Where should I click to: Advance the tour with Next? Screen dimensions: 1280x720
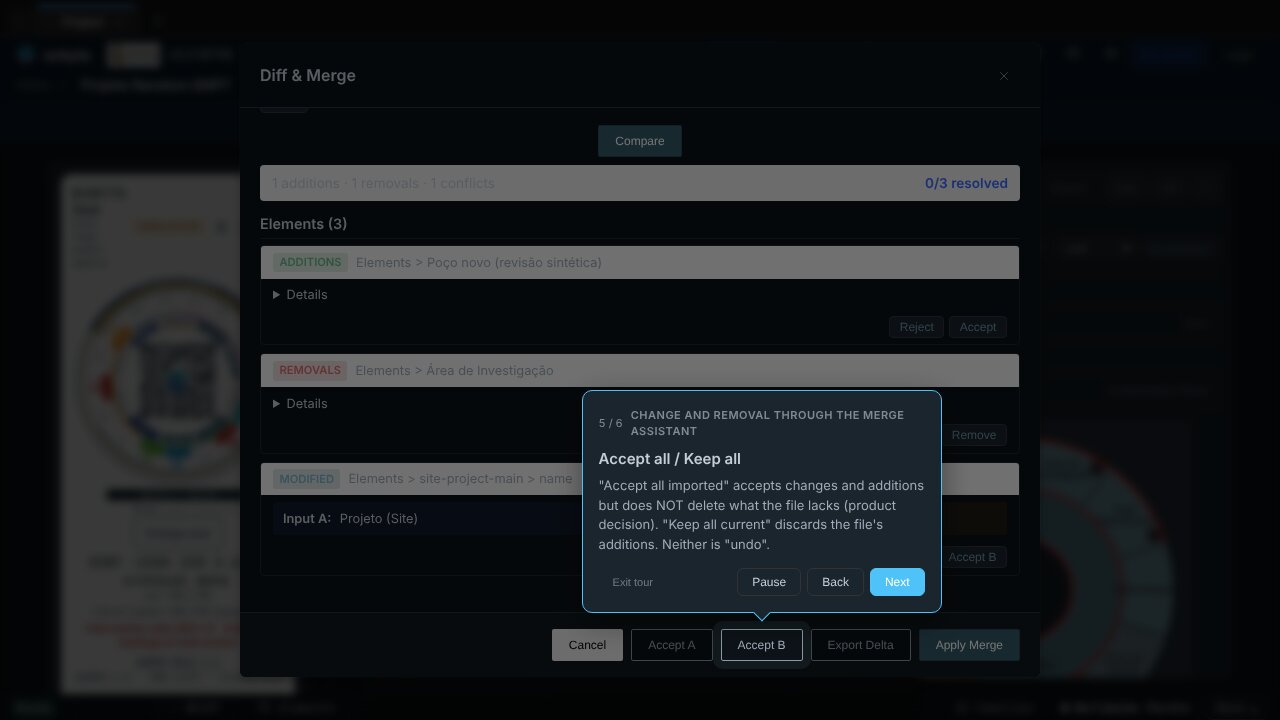(x=897, y=582)
